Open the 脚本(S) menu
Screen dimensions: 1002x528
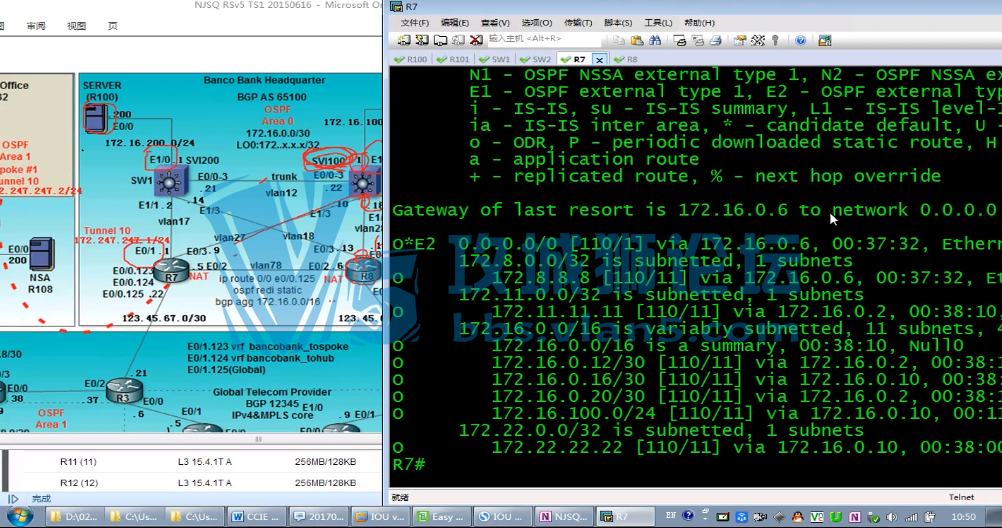coord(618,23)
